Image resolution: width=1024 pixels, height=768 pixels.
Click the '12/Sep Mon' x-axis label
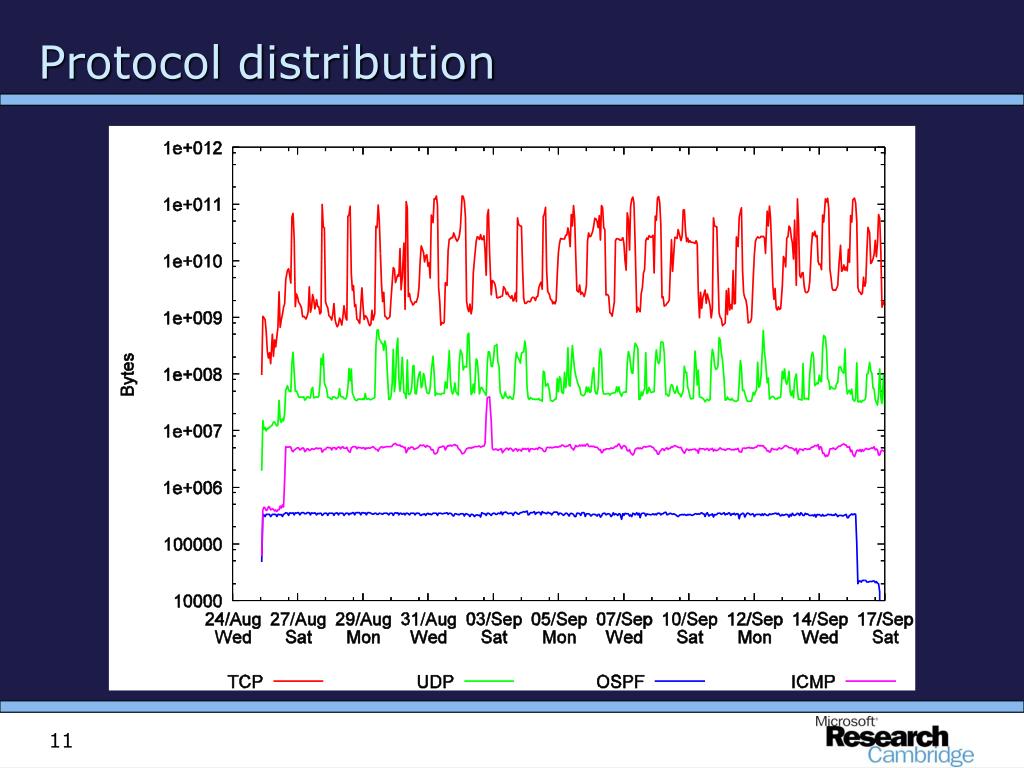point(755,628)
